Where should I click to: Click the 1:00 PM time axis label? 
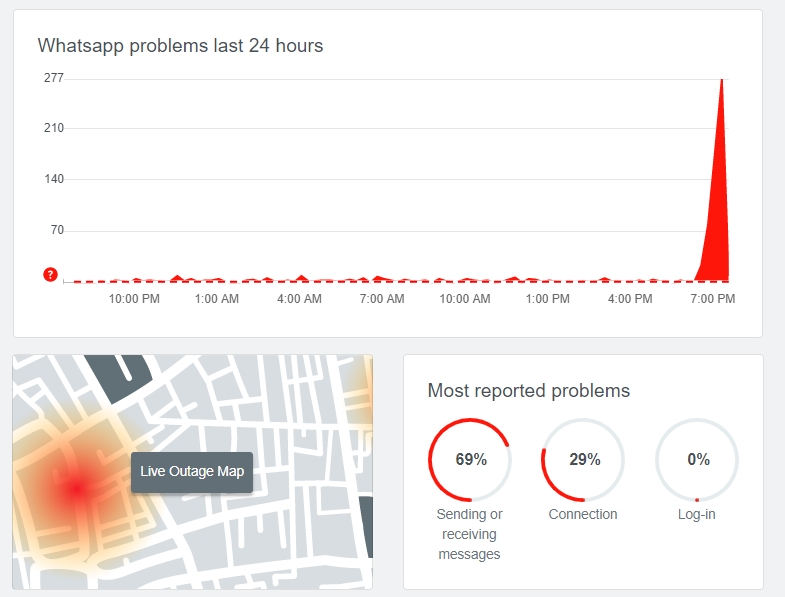click(547, 299)
